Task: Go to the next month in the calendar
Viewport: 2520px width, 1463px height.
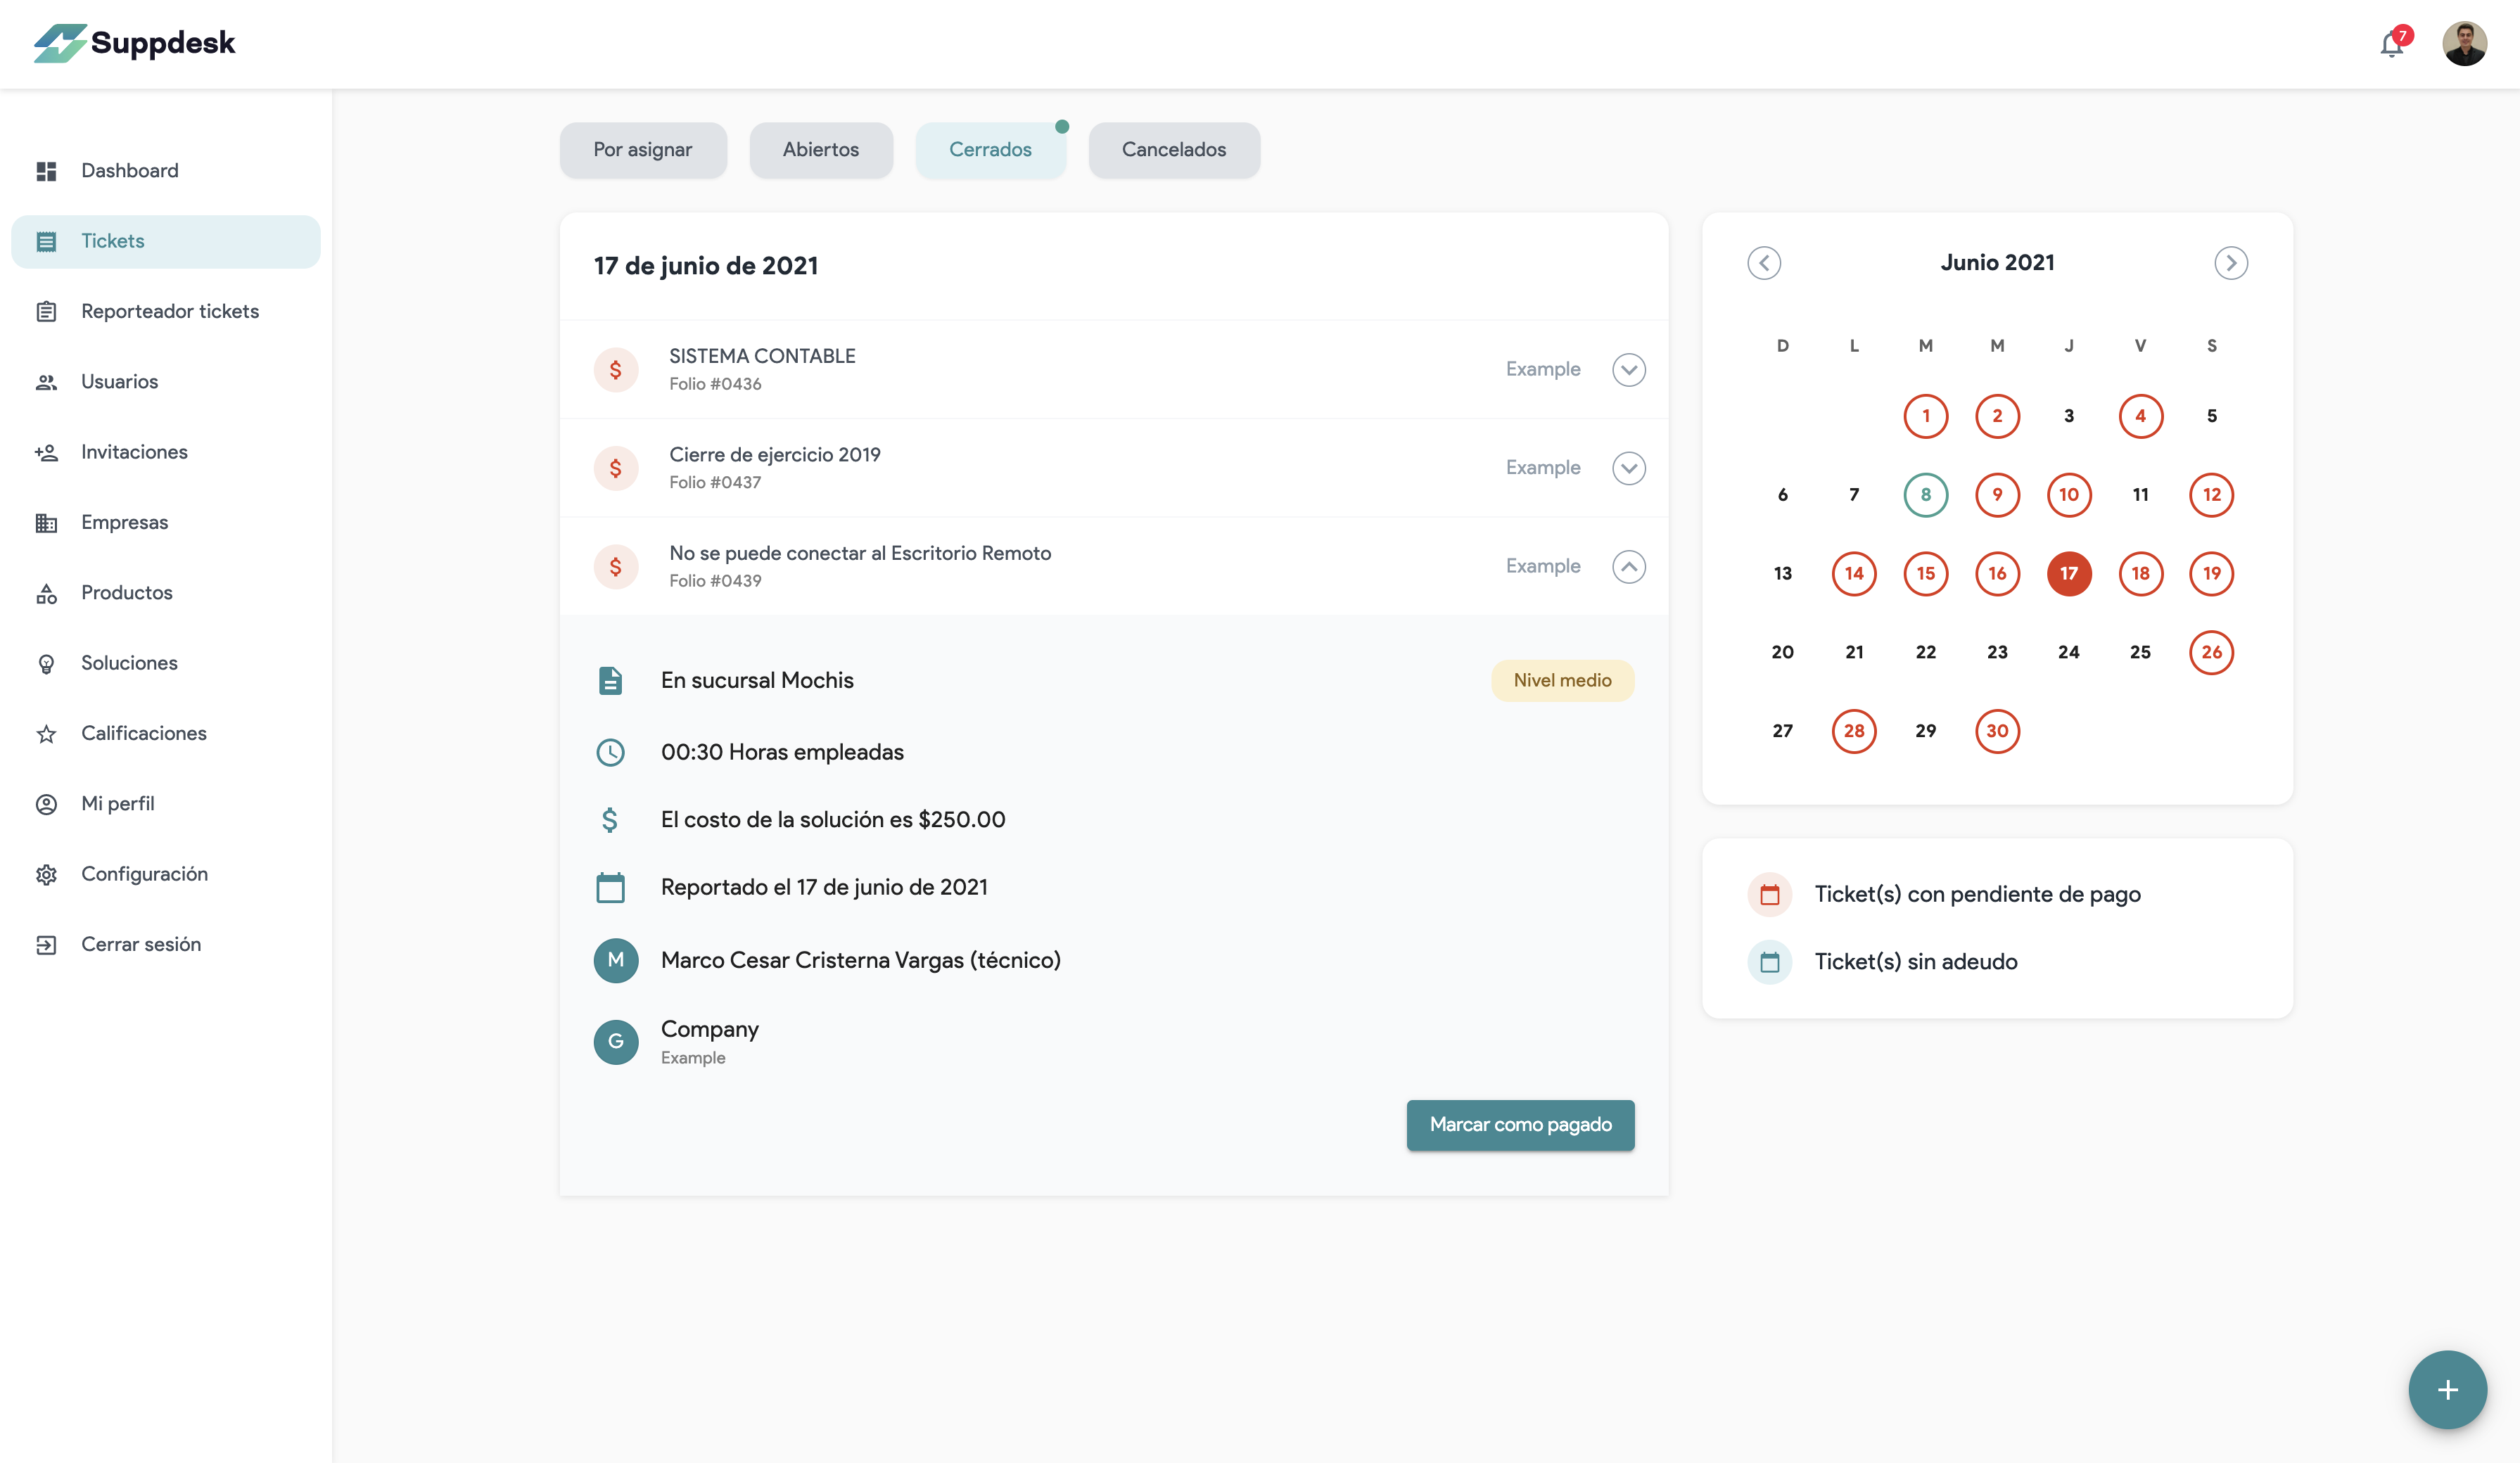Action: coord(2231,262)
